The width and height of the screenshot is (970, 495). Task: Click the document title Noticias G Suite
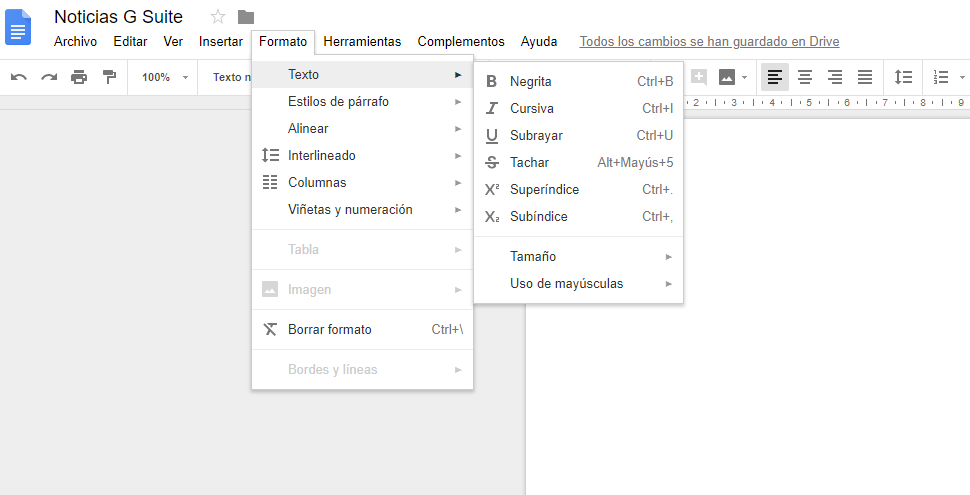118,17
